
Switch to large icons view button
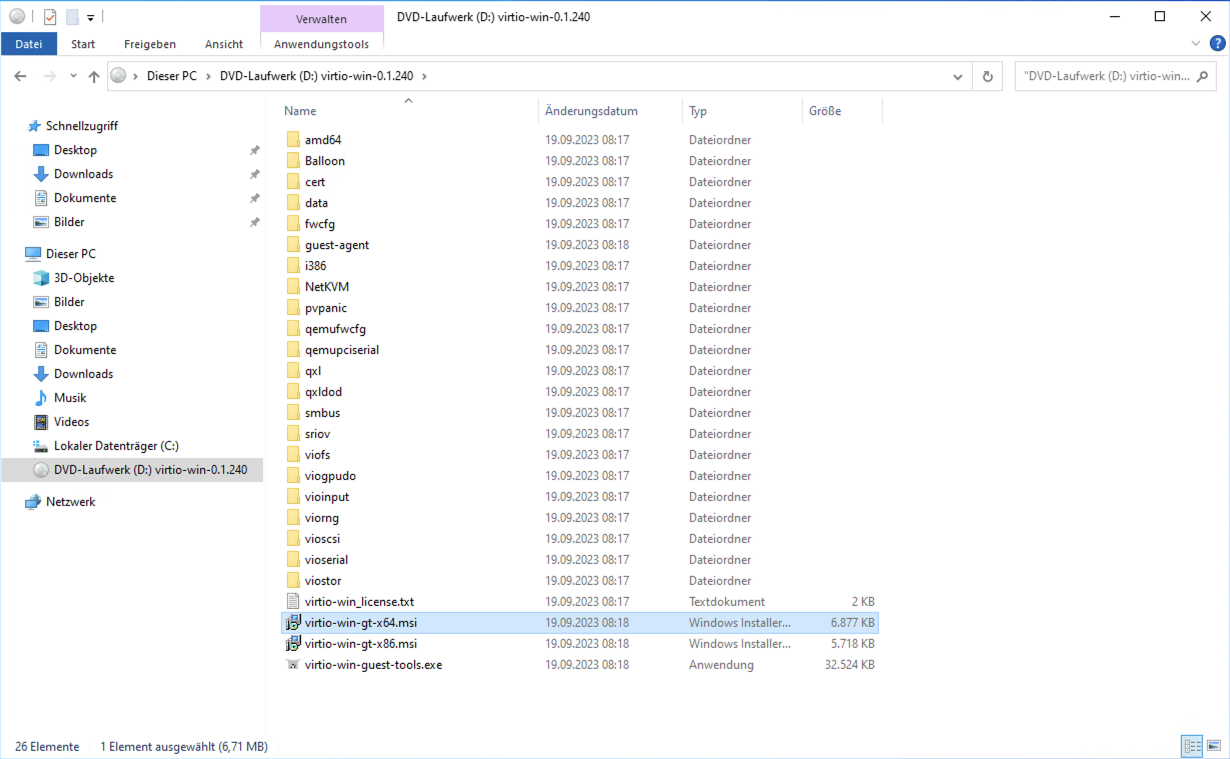click(x=1214, y=746)
